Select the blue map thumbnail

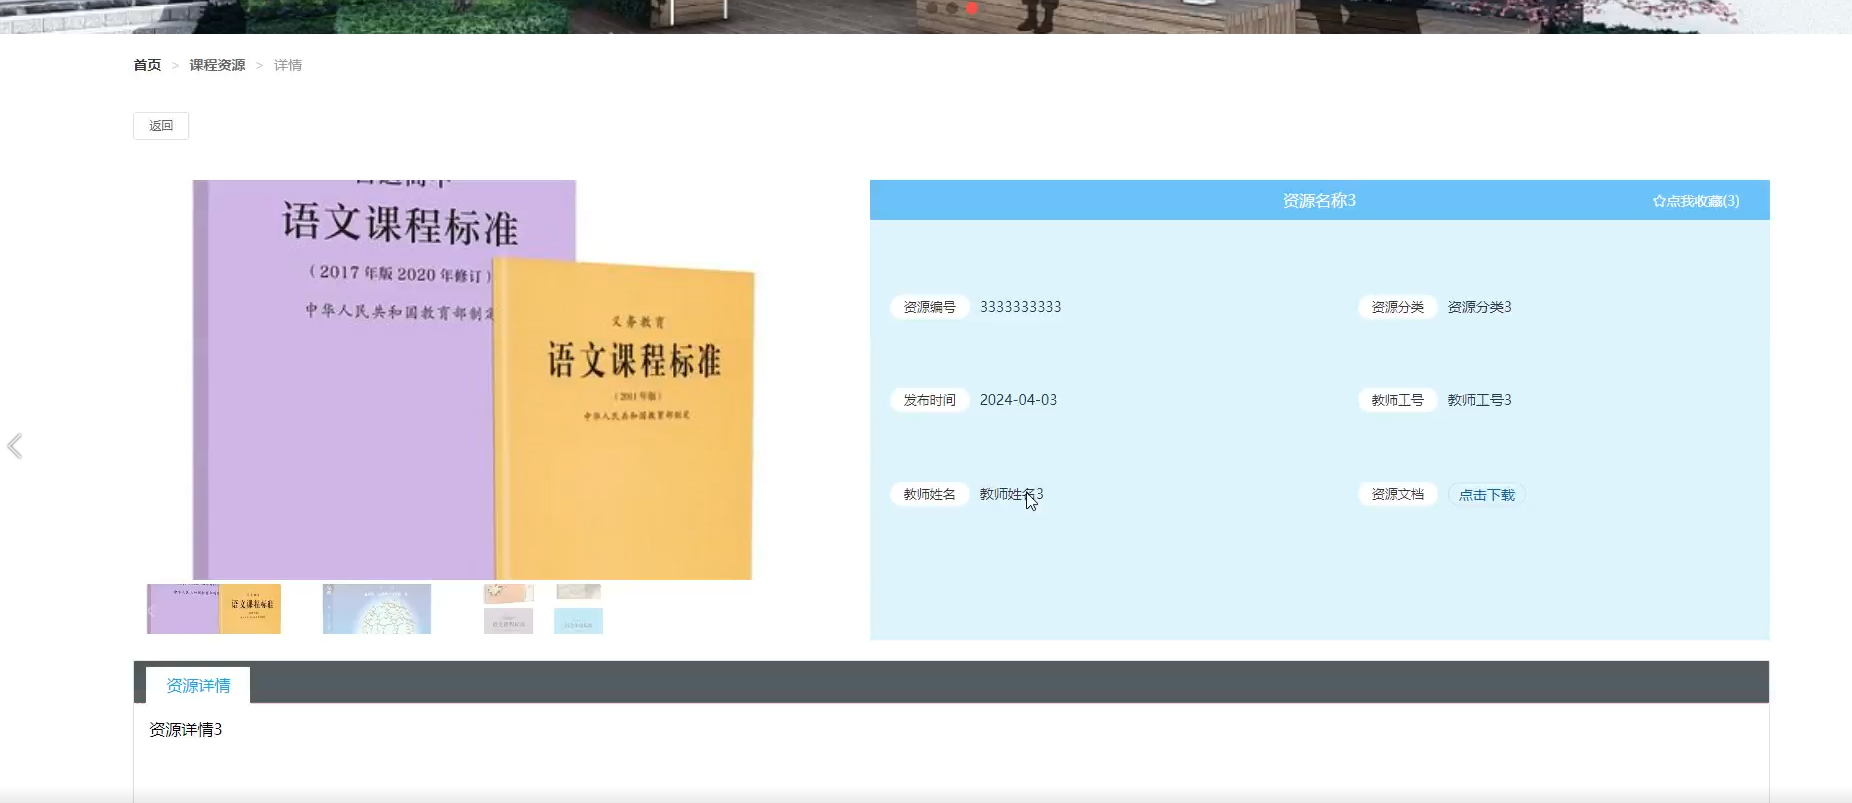(377, 609)
